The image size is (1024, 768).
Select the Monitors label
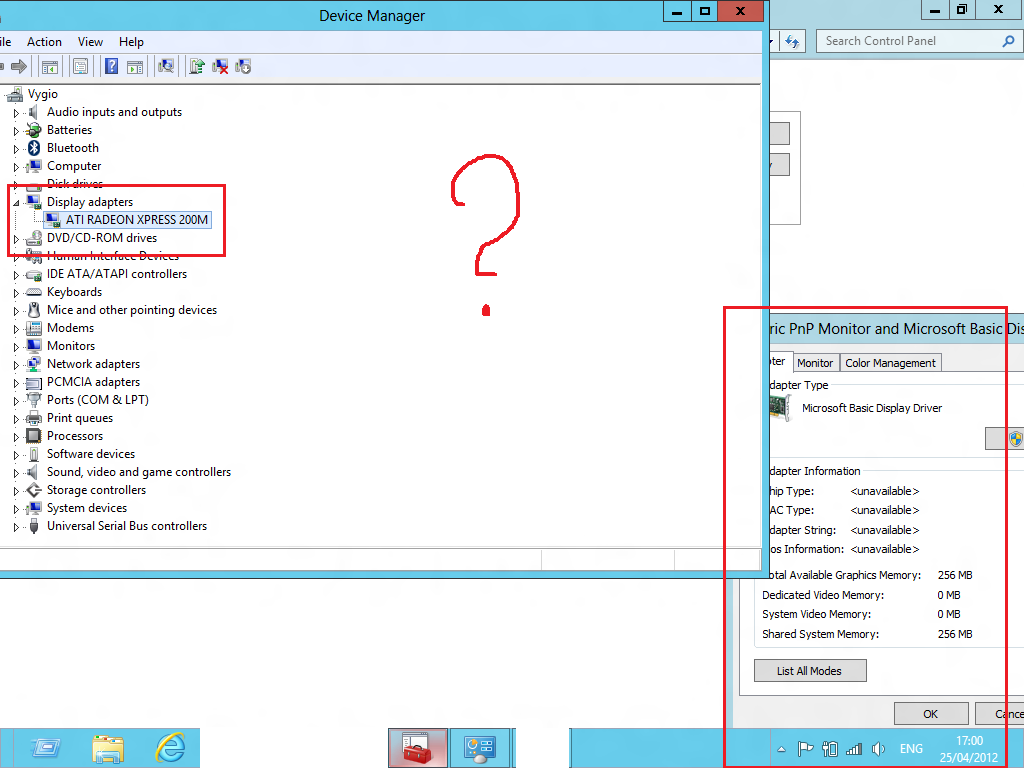click(x=71, y=345)
